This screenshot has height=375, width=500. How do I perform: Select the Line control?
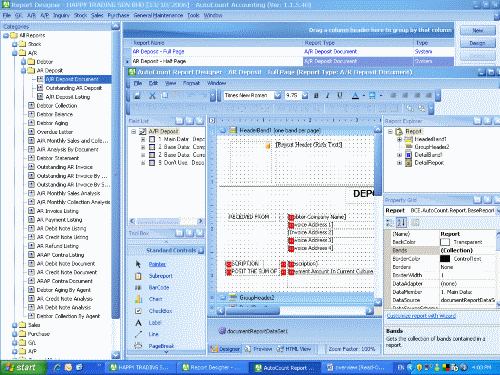pos(153,334)
